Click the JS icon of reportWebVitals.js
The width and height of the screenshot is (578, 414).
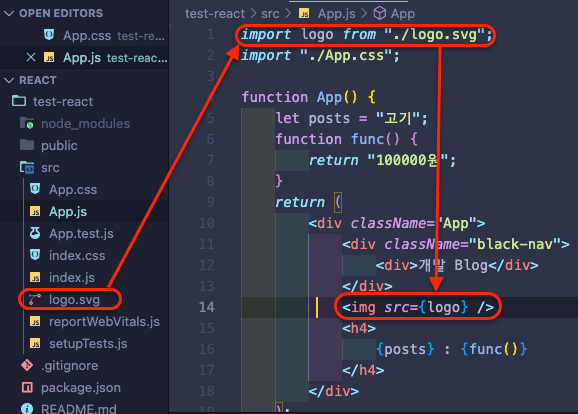click(35, 321)
